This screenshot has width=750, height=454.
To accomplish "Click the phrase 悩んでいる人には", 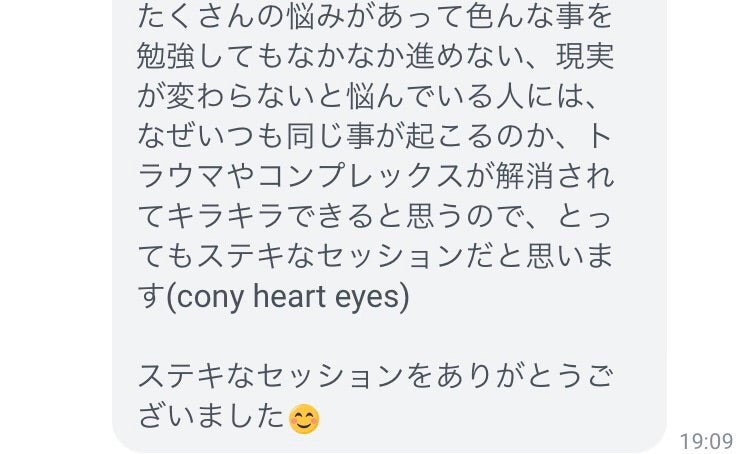I will click(x=463, y=98).
